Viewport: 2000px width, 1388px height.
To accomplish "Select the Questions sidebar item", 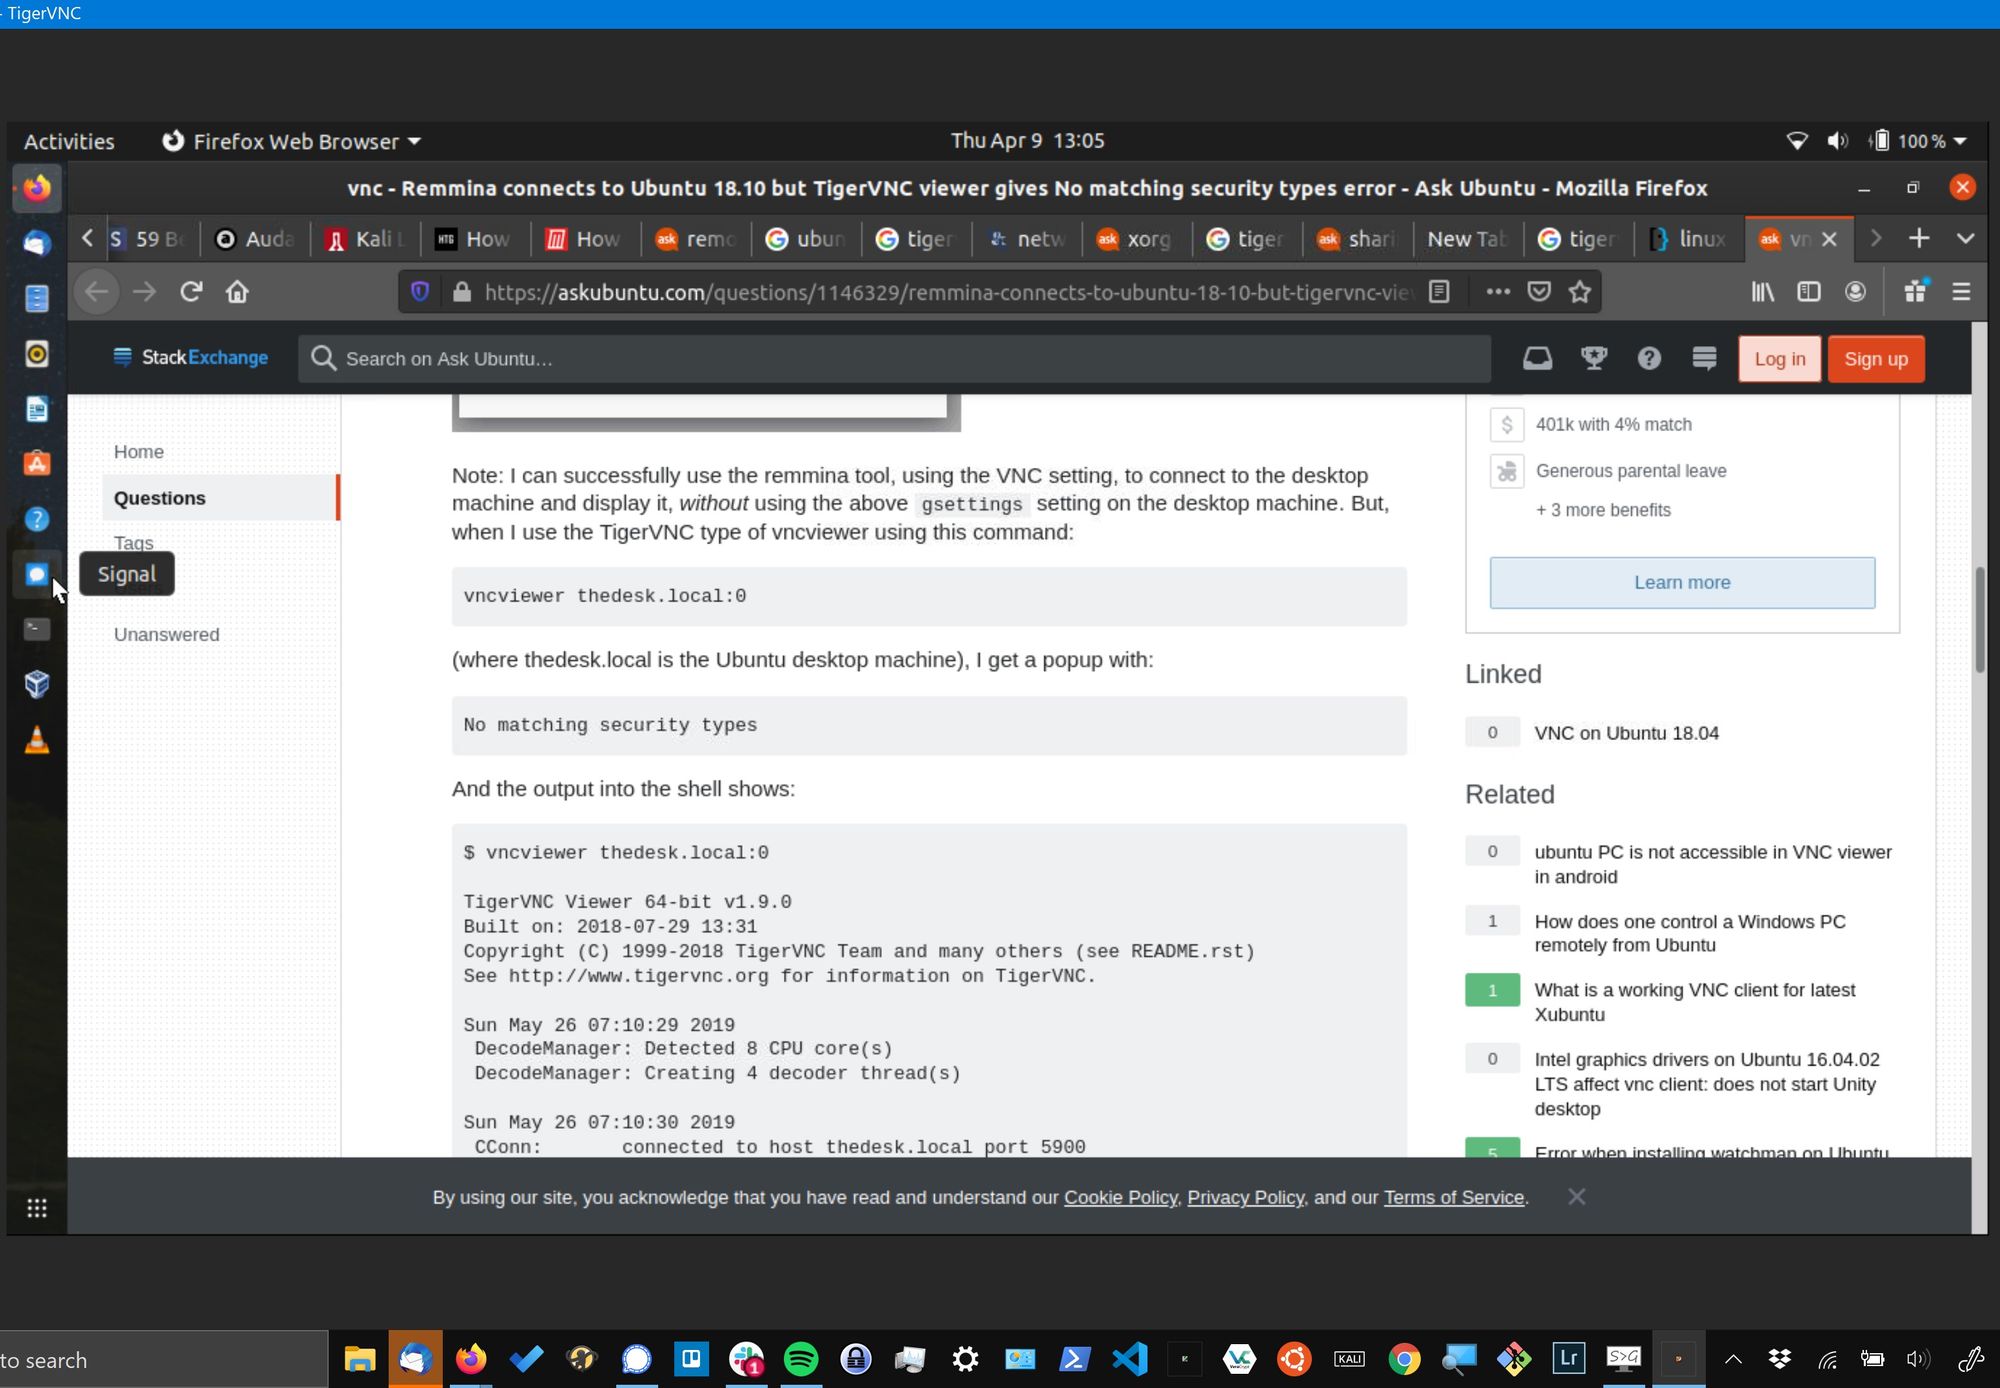I will point(160,497).
